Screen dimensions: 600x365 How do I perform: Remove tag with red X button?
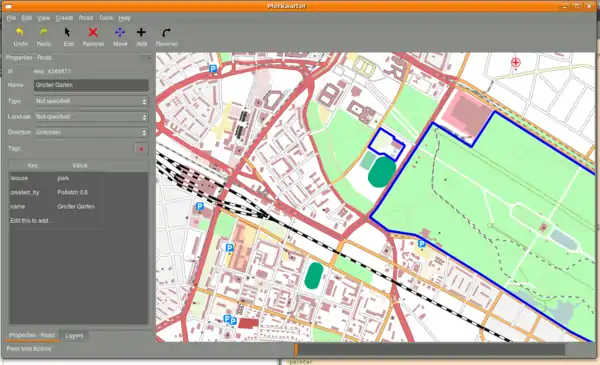[142, 149]
